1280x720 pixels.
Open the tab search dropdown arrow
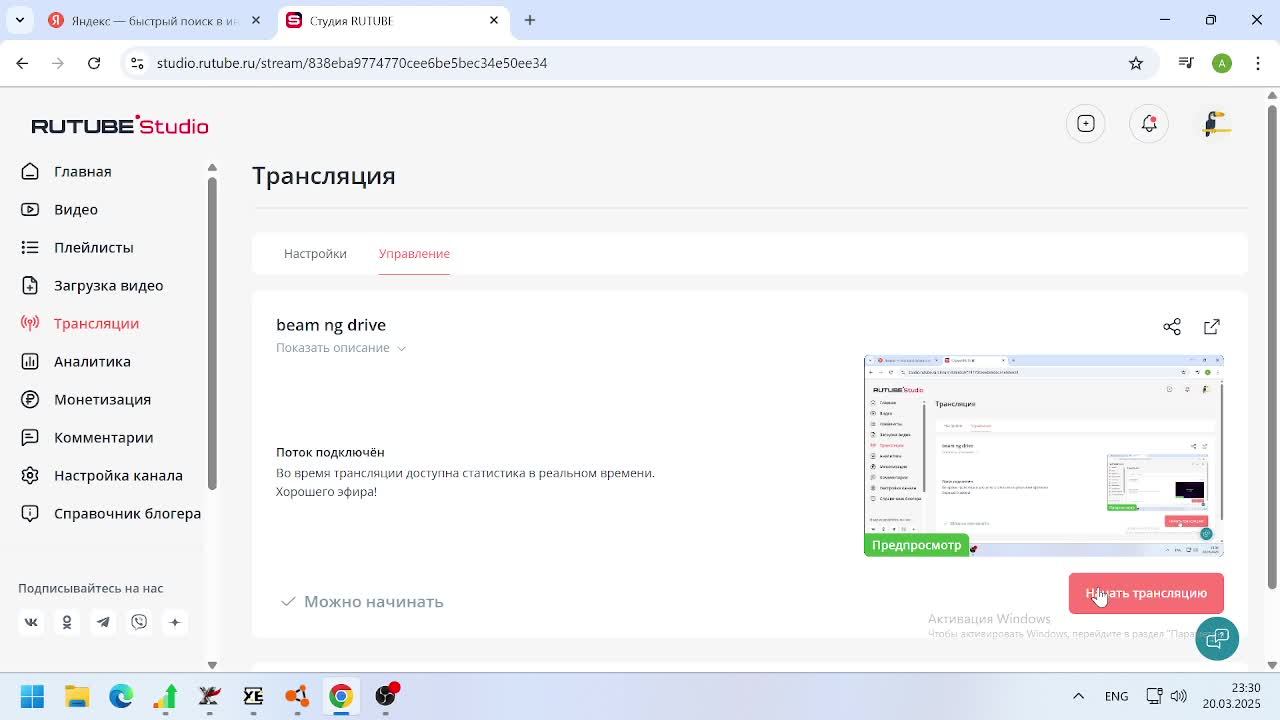[20, 20]
